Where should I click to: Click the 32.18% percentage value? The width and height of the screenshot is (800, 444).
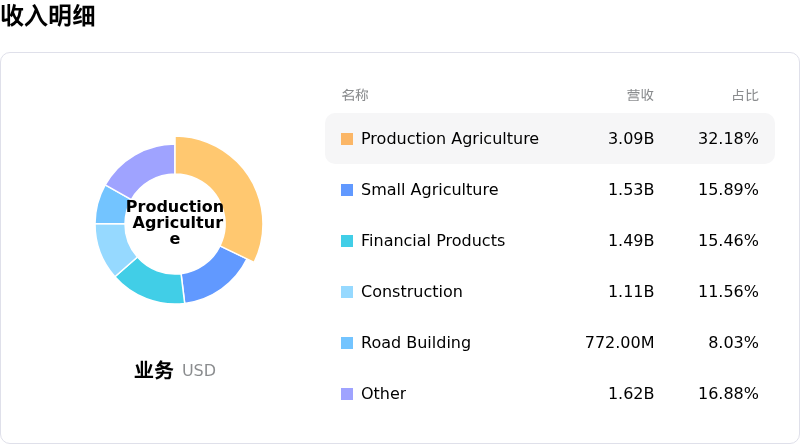click(x=728, y=139)
